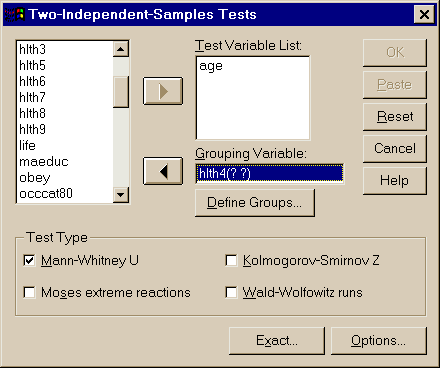Screen dimensions: 440x368
Task: Click the left-arrow remove grouping variable button
Action: point(163,171)
